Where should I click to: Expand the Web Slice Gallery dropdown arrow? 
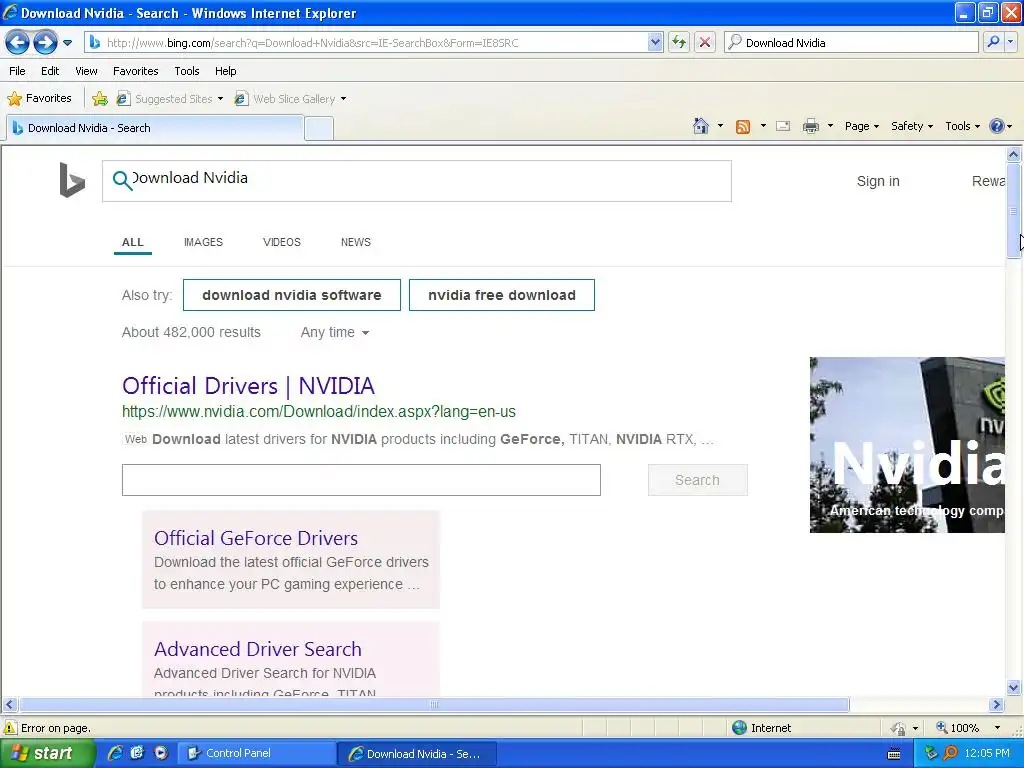(x=344, y=99)
